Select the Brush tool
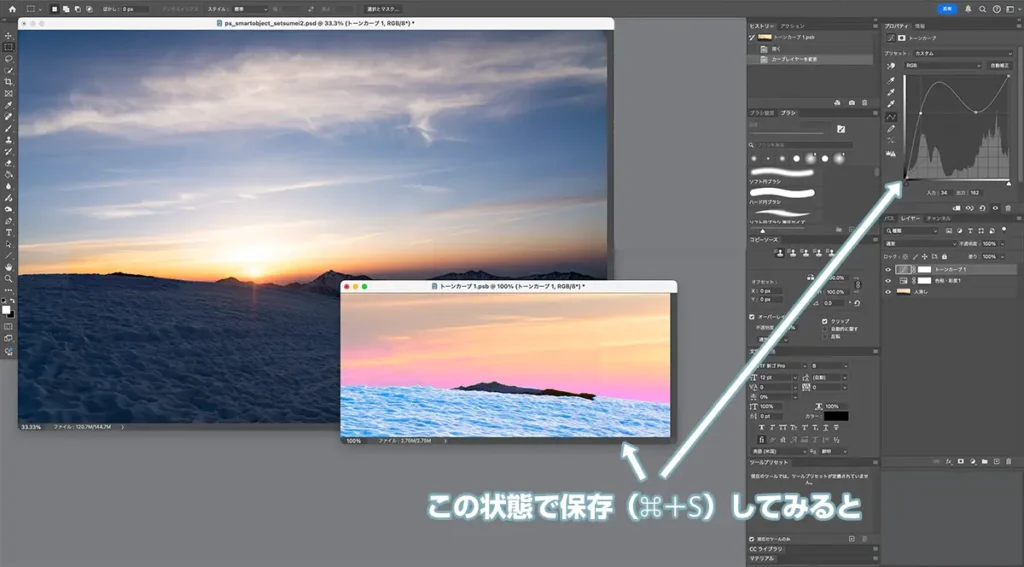The width and height of the screenshot is (1024, 567). pyautogui.click(x=8, y=129)
